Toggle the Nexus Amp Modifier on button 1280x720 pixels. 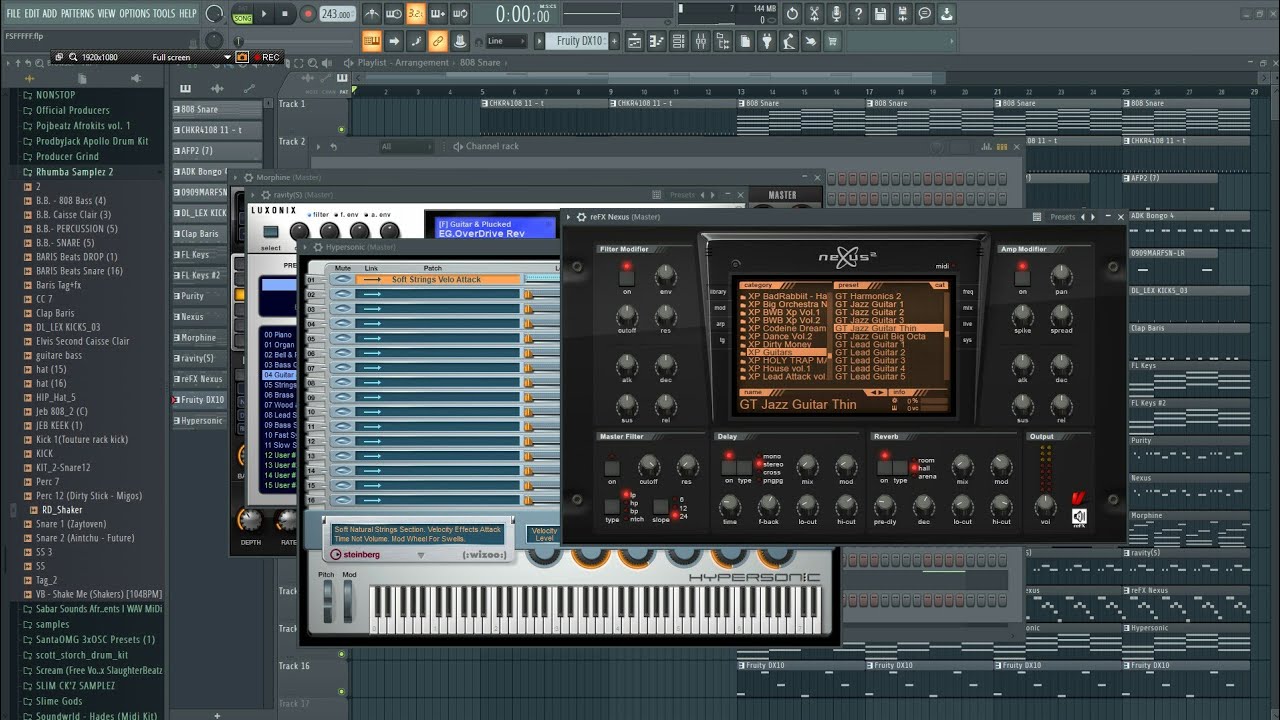(x=1022, y=278)
